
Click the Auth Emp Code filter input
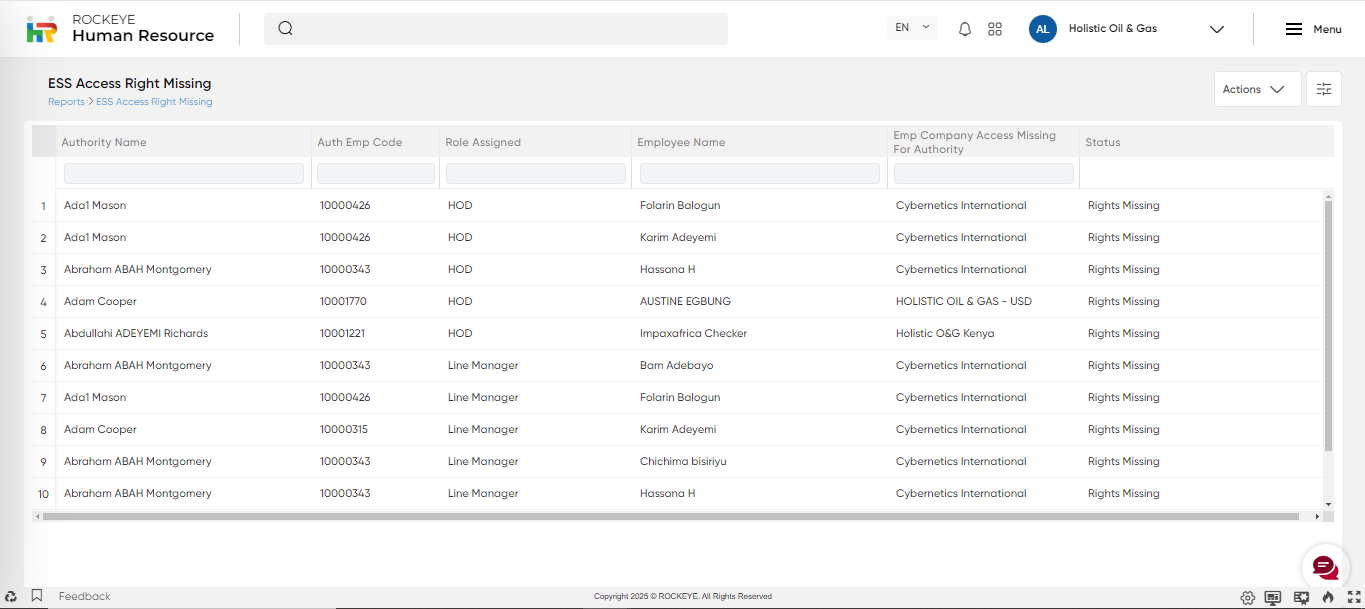point(376,173)
